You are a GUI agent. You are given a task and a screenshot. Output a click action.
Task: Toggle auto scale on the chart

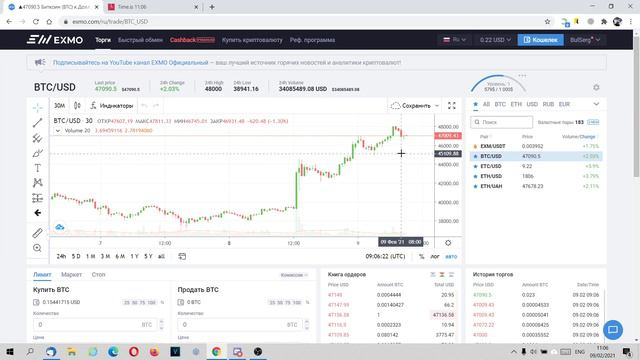[451, 256]
